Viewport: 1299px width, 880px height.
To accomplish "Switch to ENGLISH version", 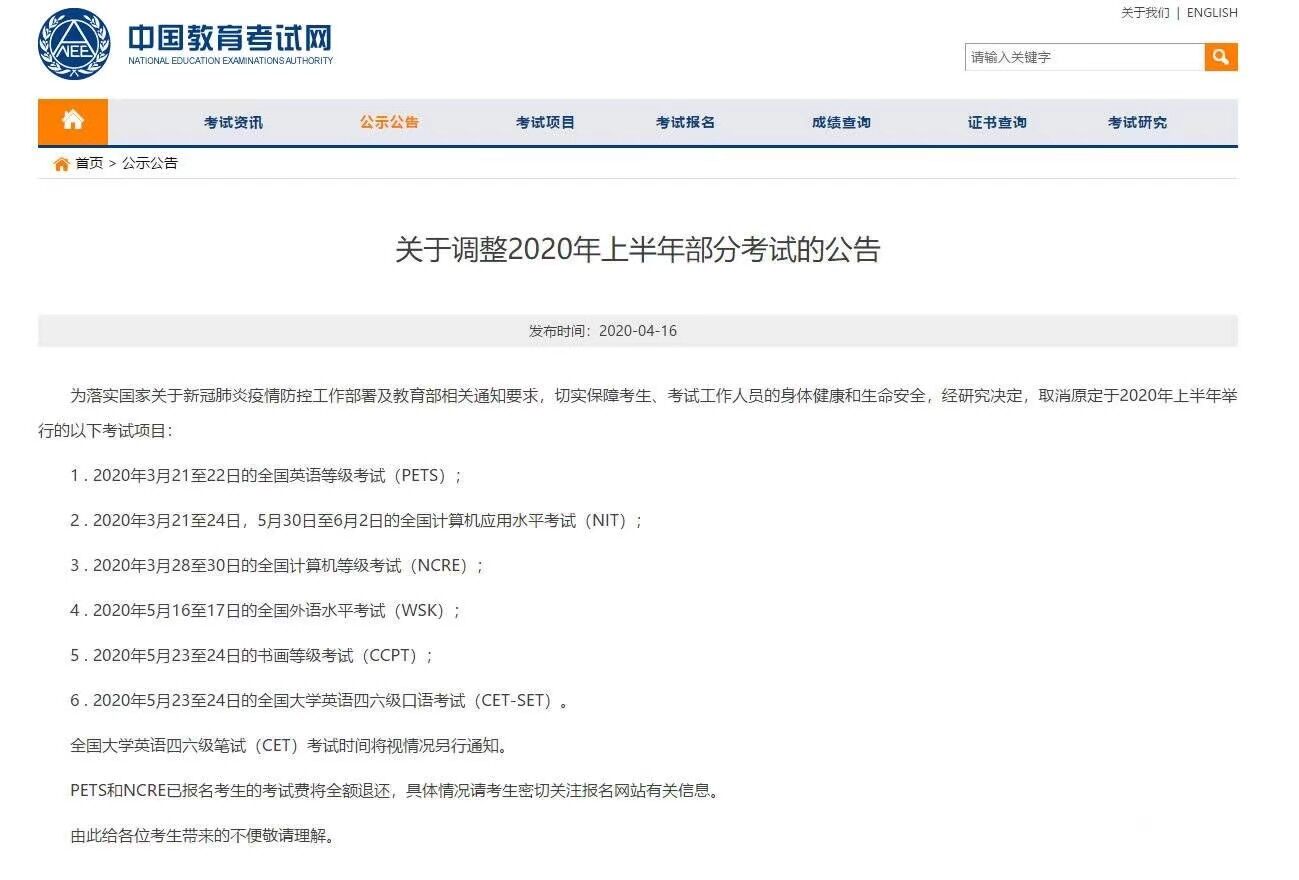I will point(1212,13).
